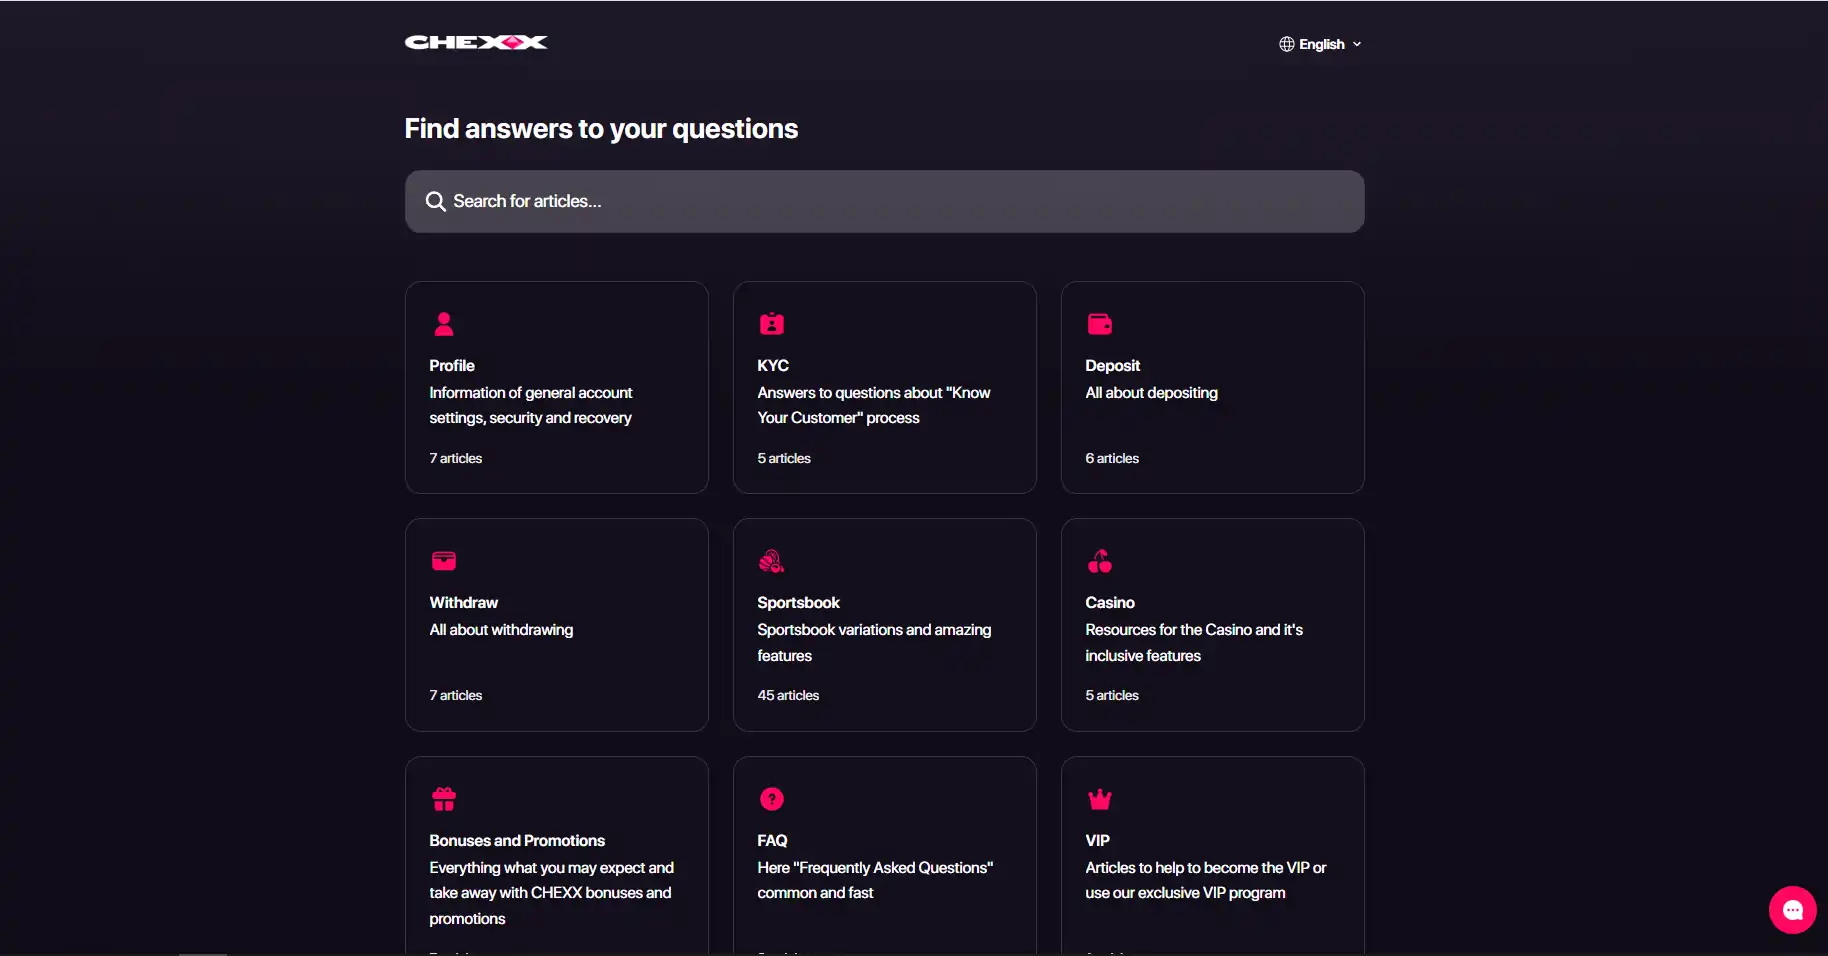Click "45 articles" under Sportsbook
This screenshot has width=1828, height=956.
tap(788, 695)
